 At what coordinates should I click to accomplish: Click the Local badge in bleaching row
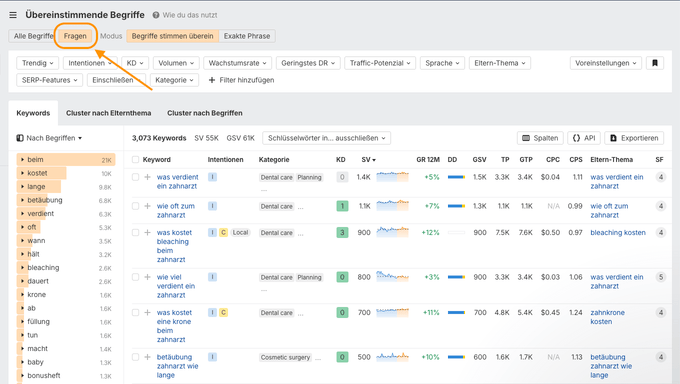240,233
